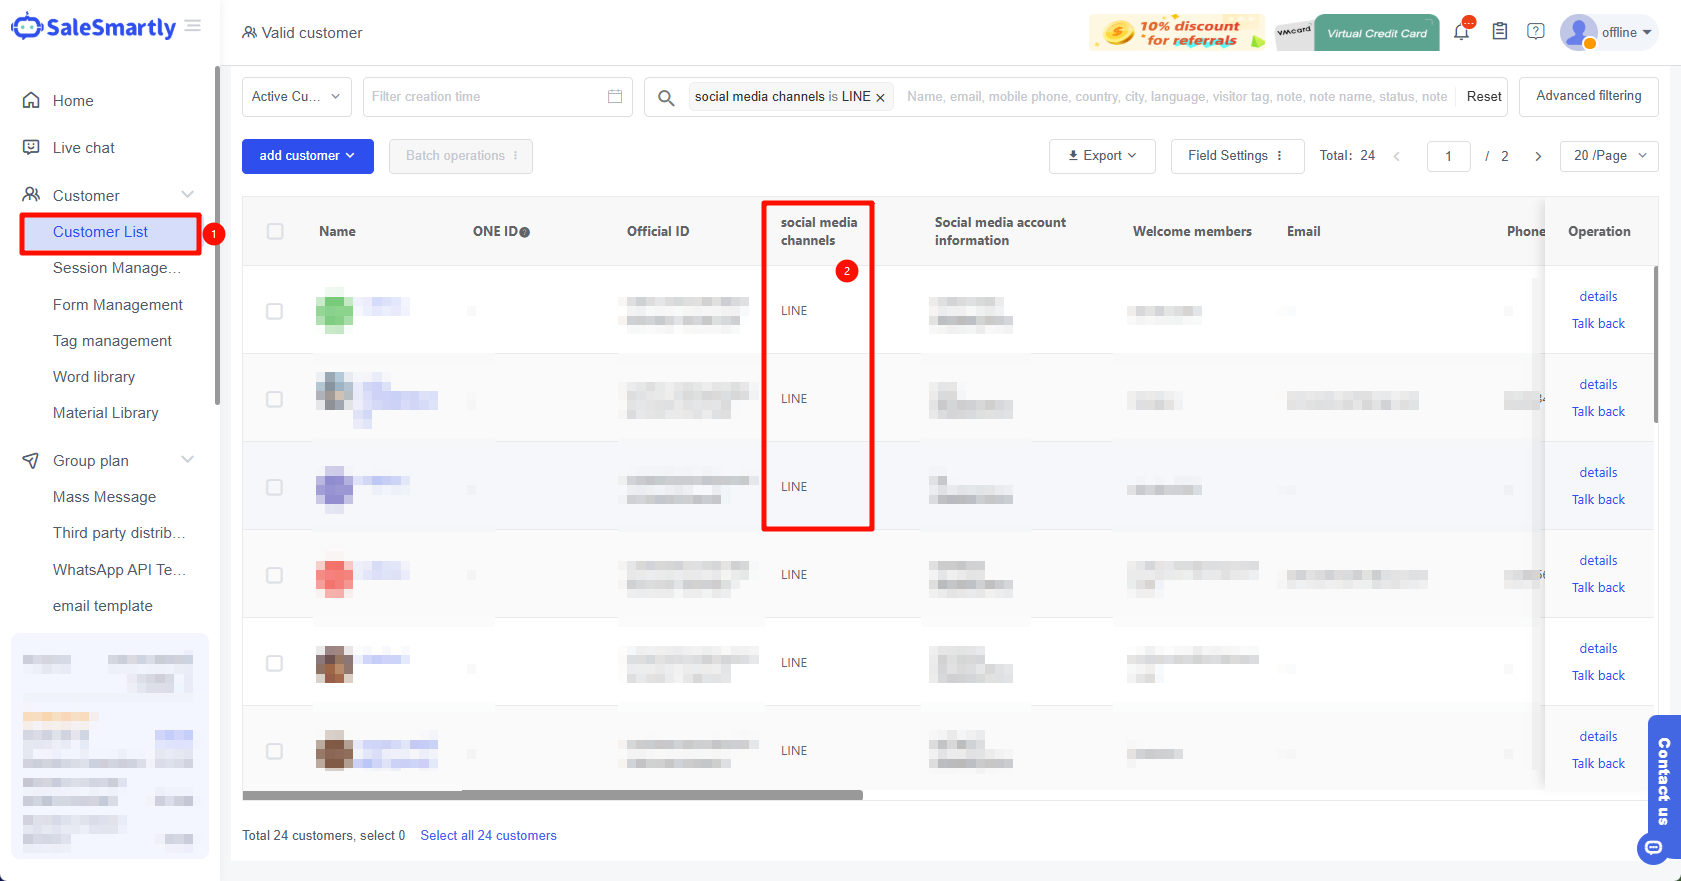Click the notification bell icon
1681x881 pixels.
tap(1461, 32)
